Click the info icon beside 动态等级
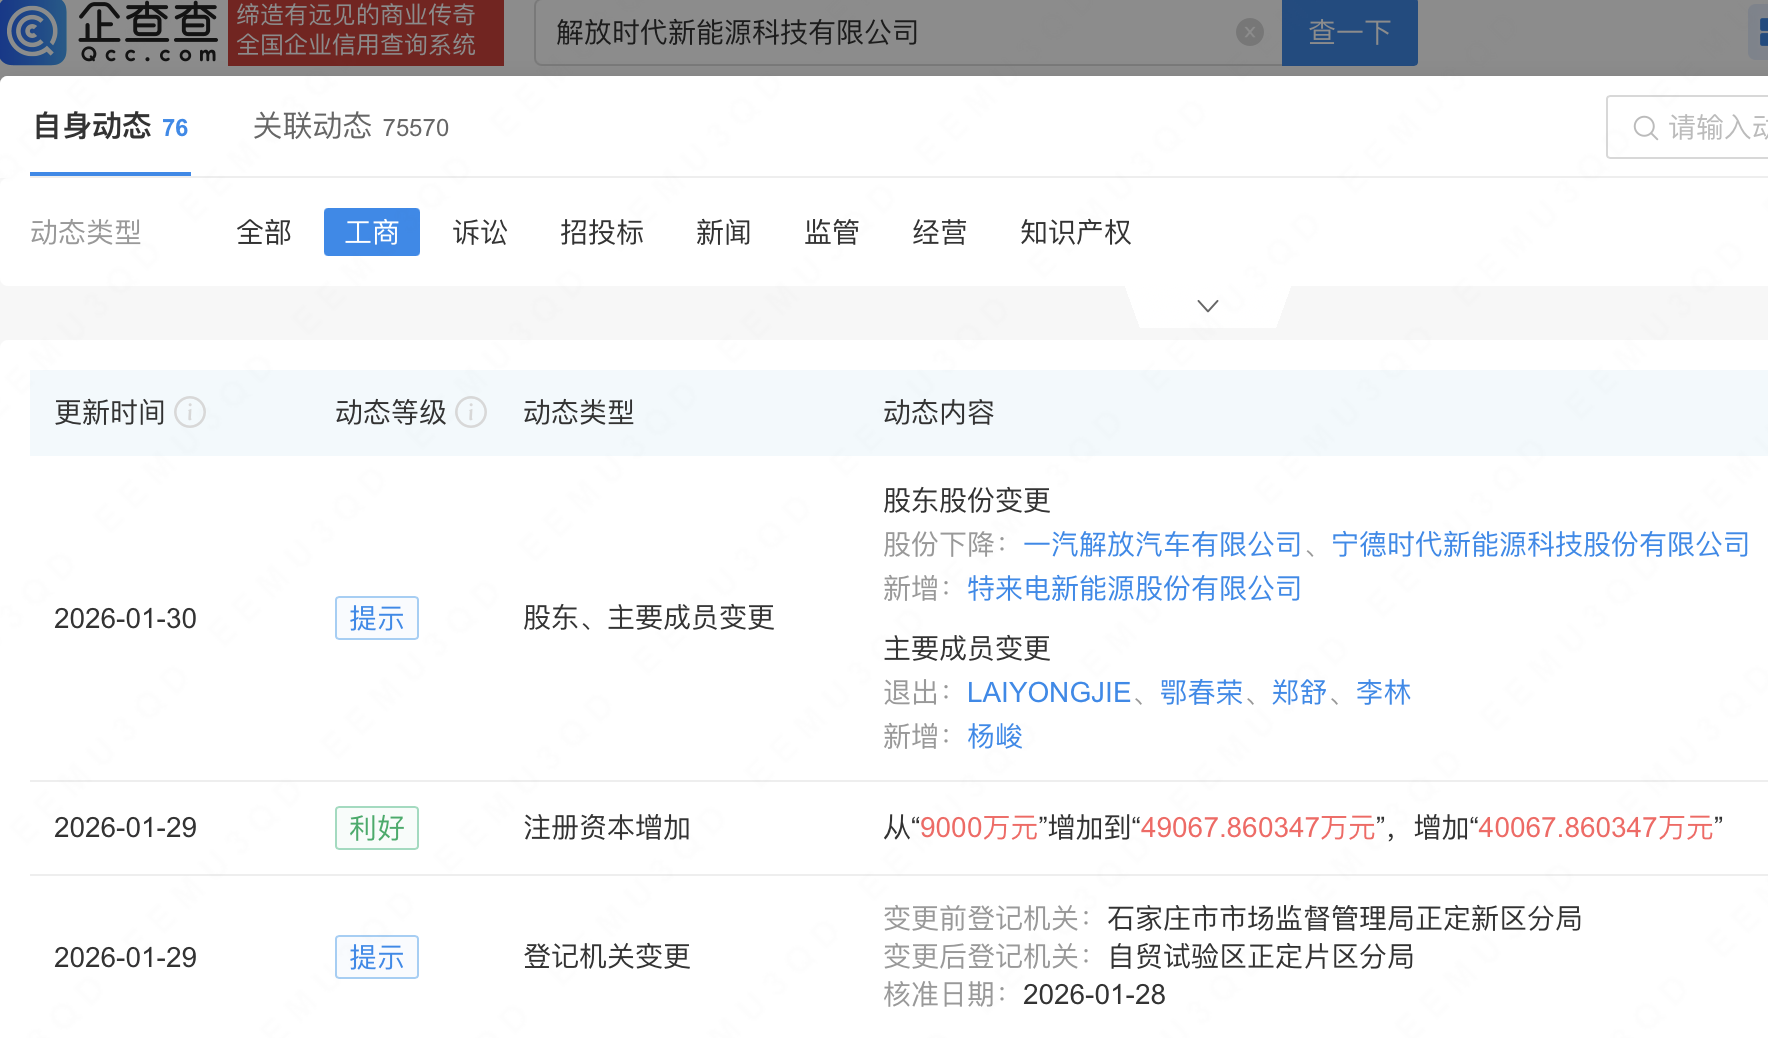The height and width of the screenshot is (1038, 1768). 471,412
